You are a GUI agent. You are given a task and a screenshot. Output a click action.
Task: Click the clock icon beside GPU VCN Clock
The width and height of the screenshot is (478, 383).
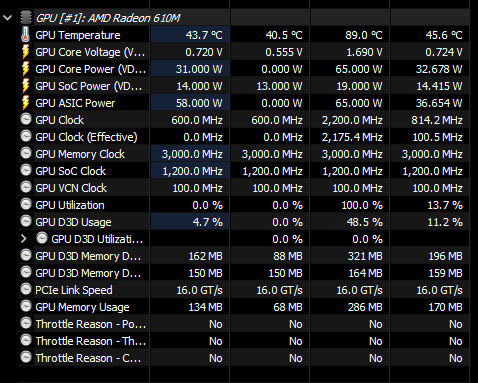[x=26, y=187]
